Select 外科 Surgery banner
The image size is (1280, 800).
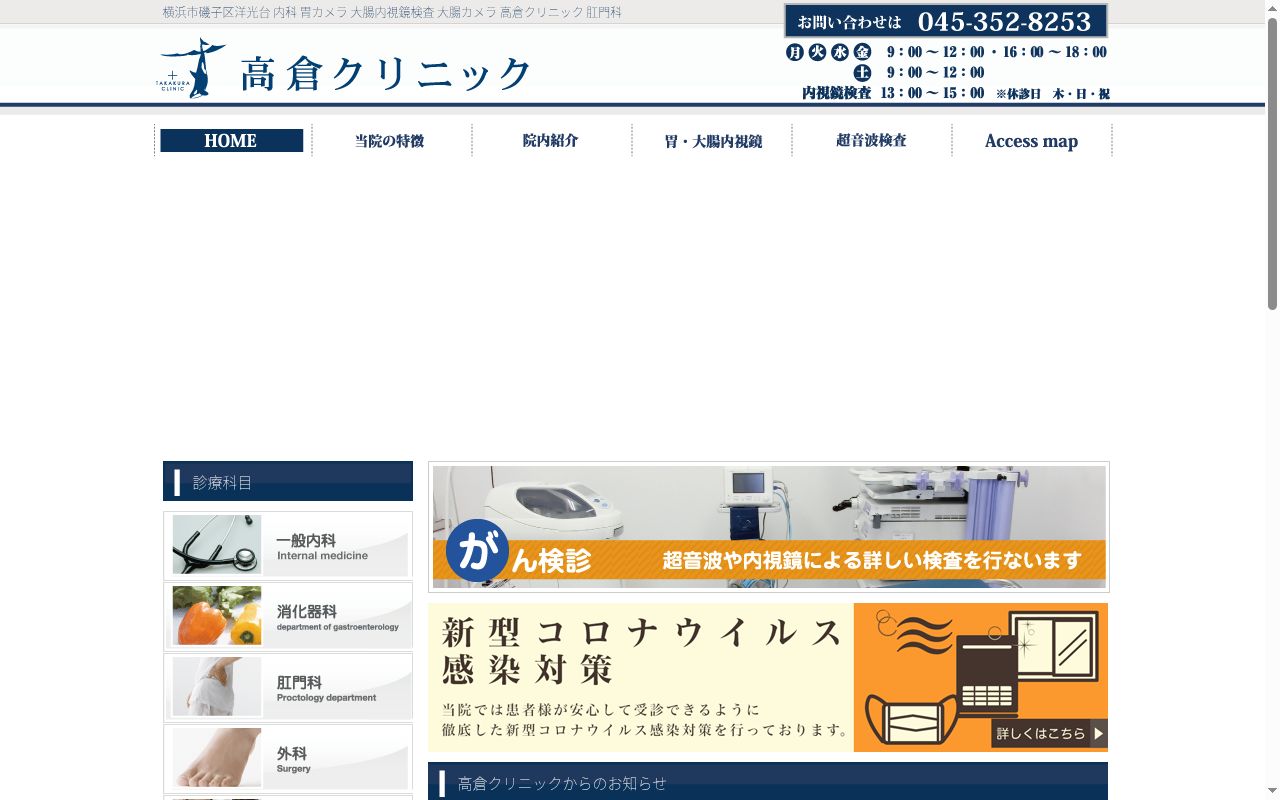[x=288, y=759]
